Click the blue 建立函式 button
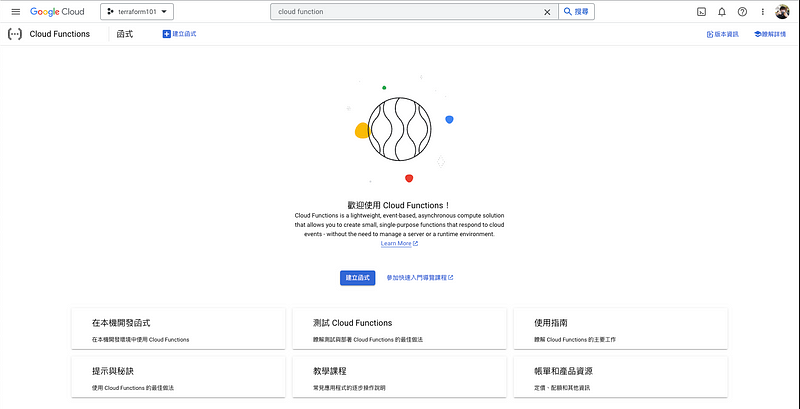800x409 pixels. [x=358, y=278]
